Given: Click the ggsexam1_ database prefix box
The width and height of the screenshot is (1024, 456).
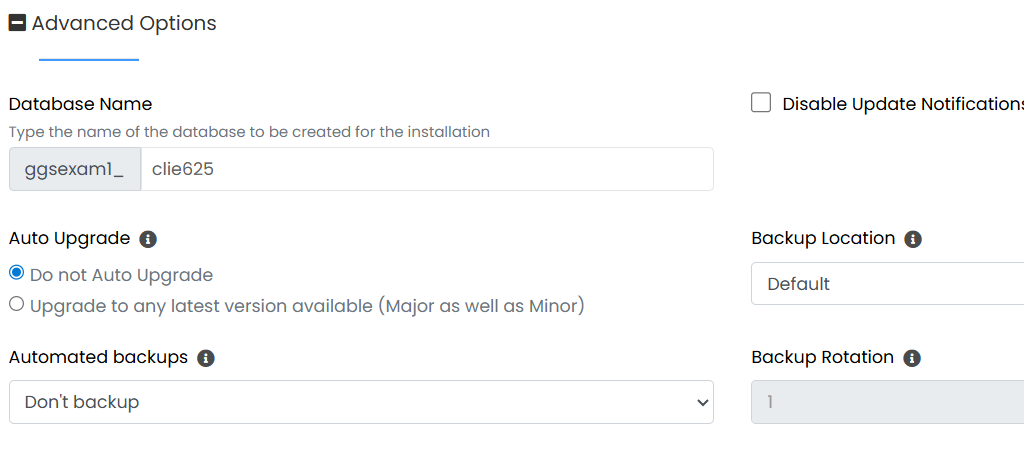Looking at the screenshot, I should click(75, 170).
